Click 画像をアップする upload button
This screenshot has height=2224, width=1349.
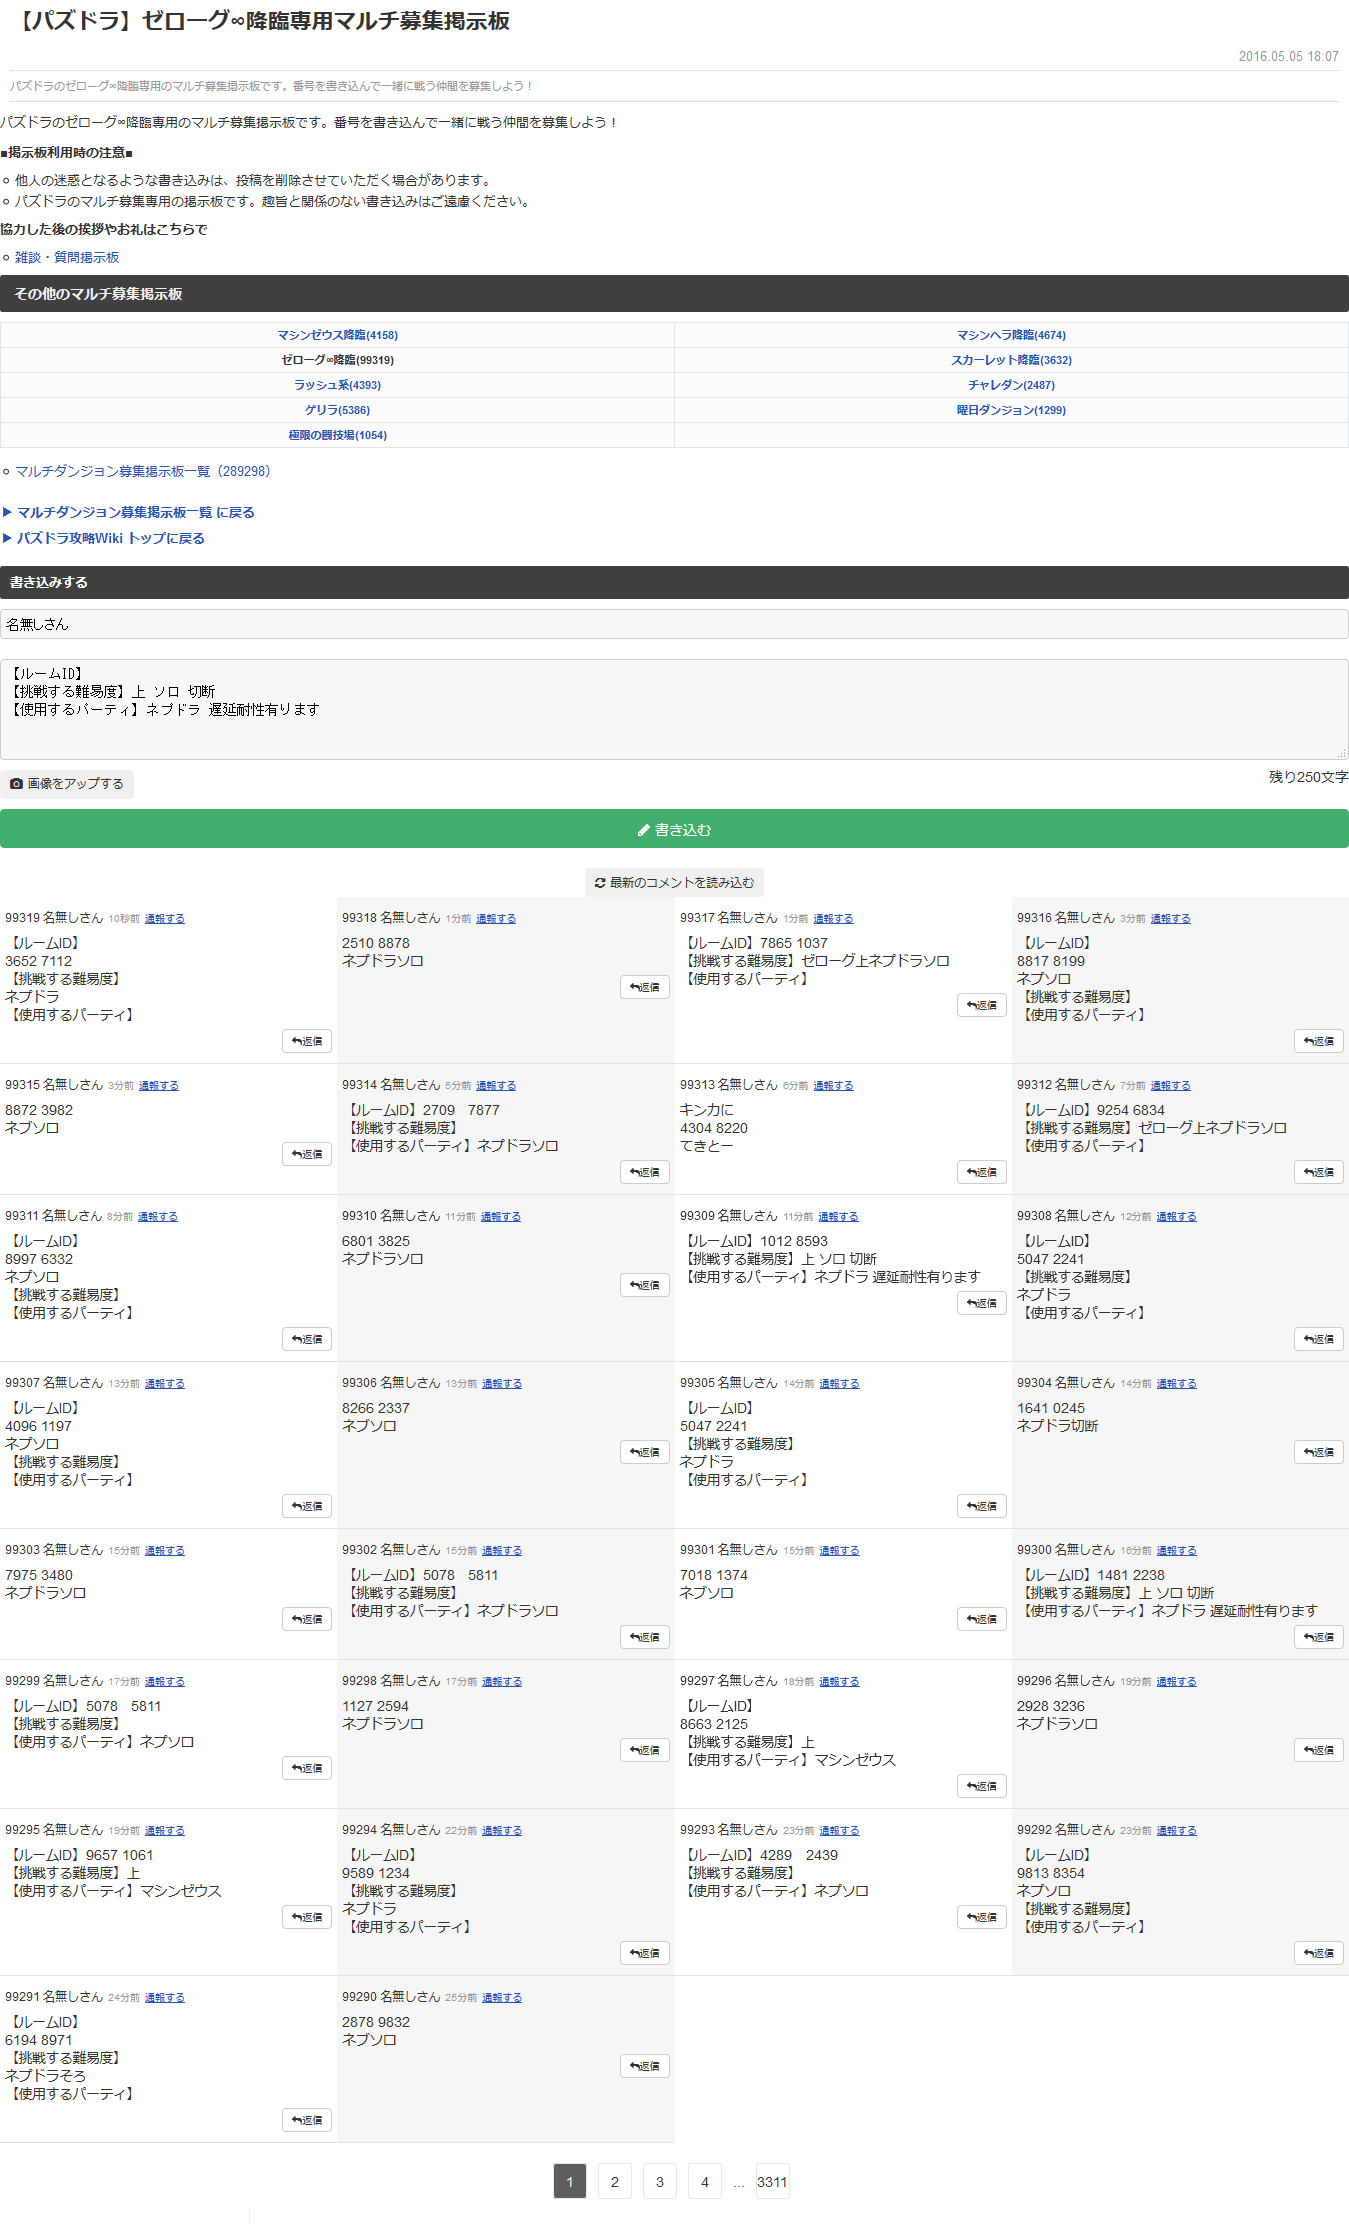click(67, 784)
